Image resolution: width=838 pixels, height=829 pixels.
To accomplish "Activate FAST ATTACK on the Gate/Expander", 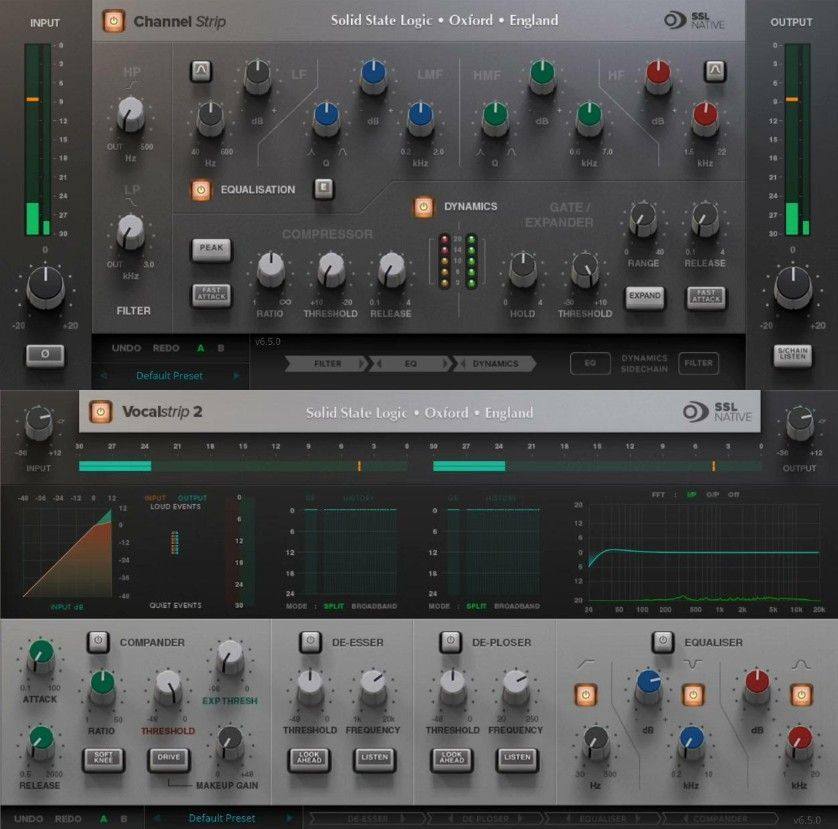I will coord(704,296).
